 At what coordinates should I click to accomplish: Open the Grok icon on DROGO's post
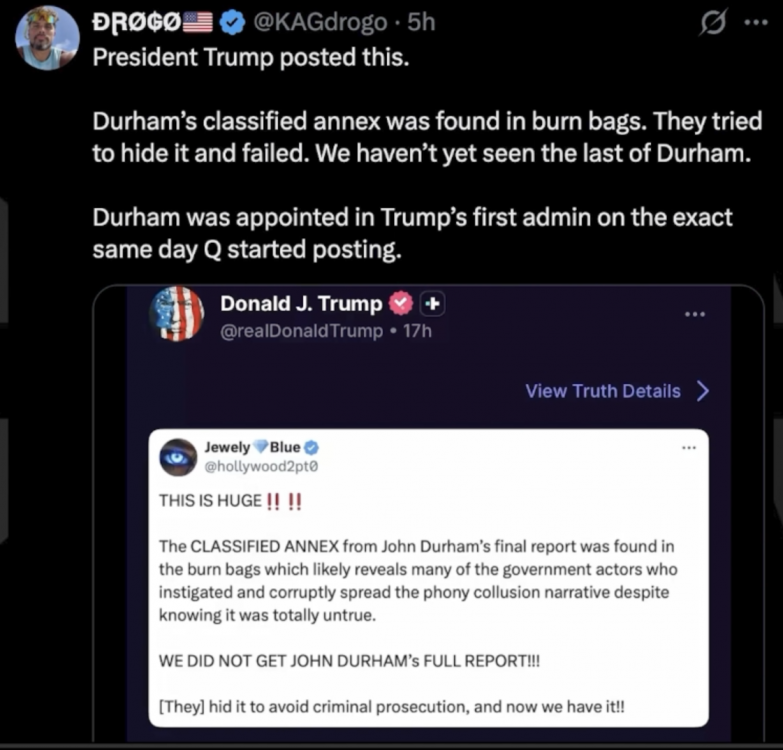pyautogui.click(x=714, y=22)
